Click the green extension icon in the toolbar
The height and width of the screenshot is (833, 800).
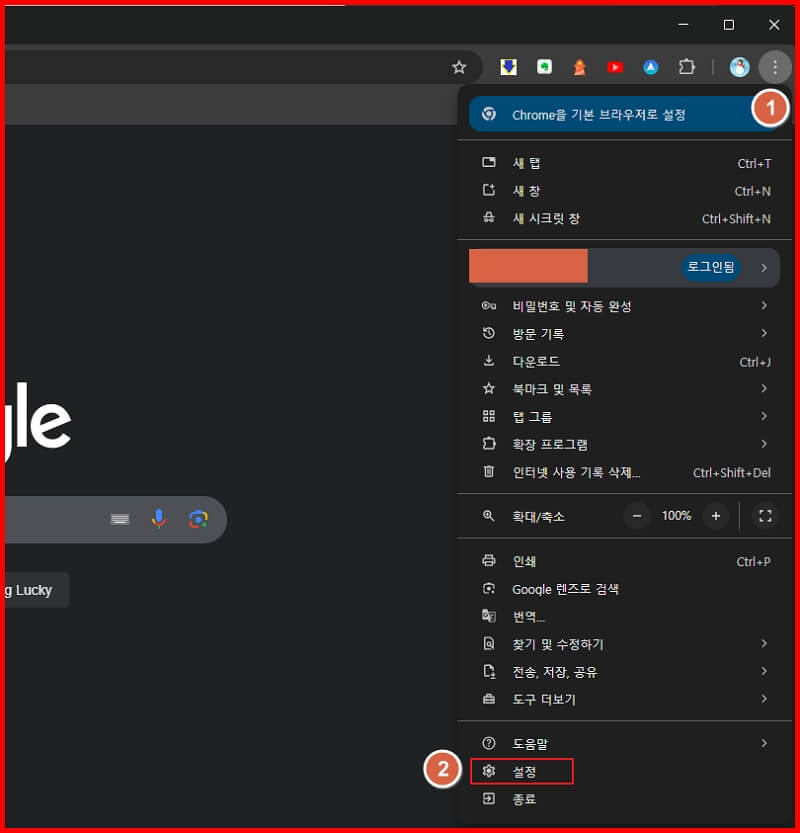point(544,67)
